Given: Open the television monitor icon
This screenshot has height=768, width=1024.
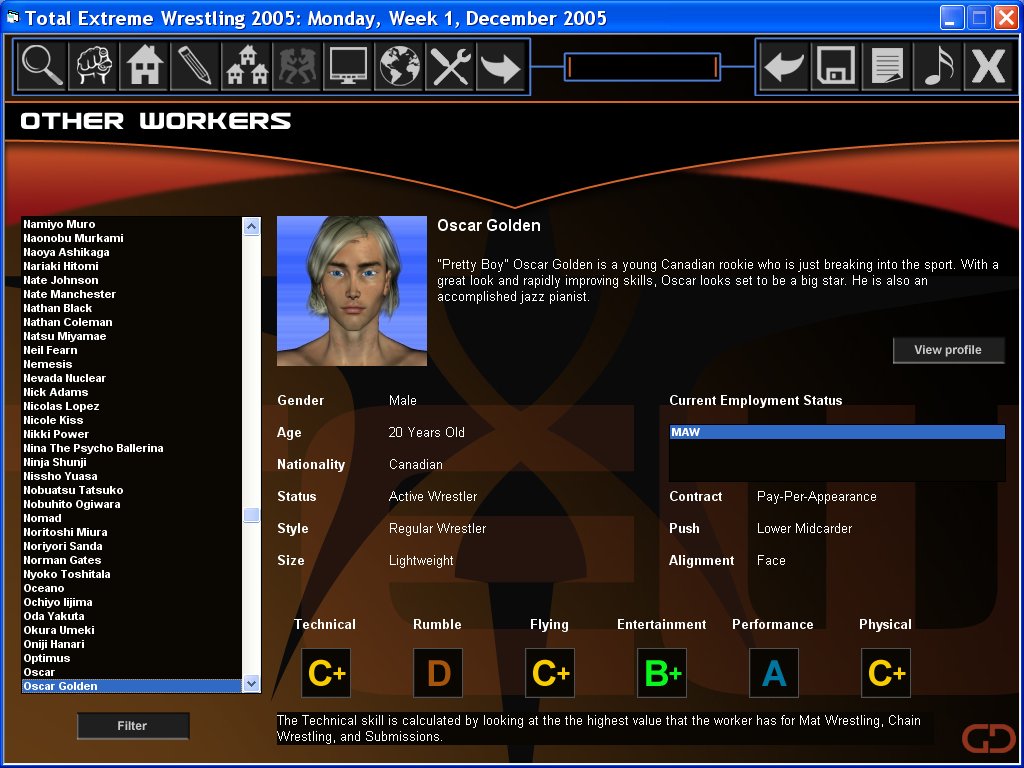Looking at the screenshot, I should click(x=347, y=66).
